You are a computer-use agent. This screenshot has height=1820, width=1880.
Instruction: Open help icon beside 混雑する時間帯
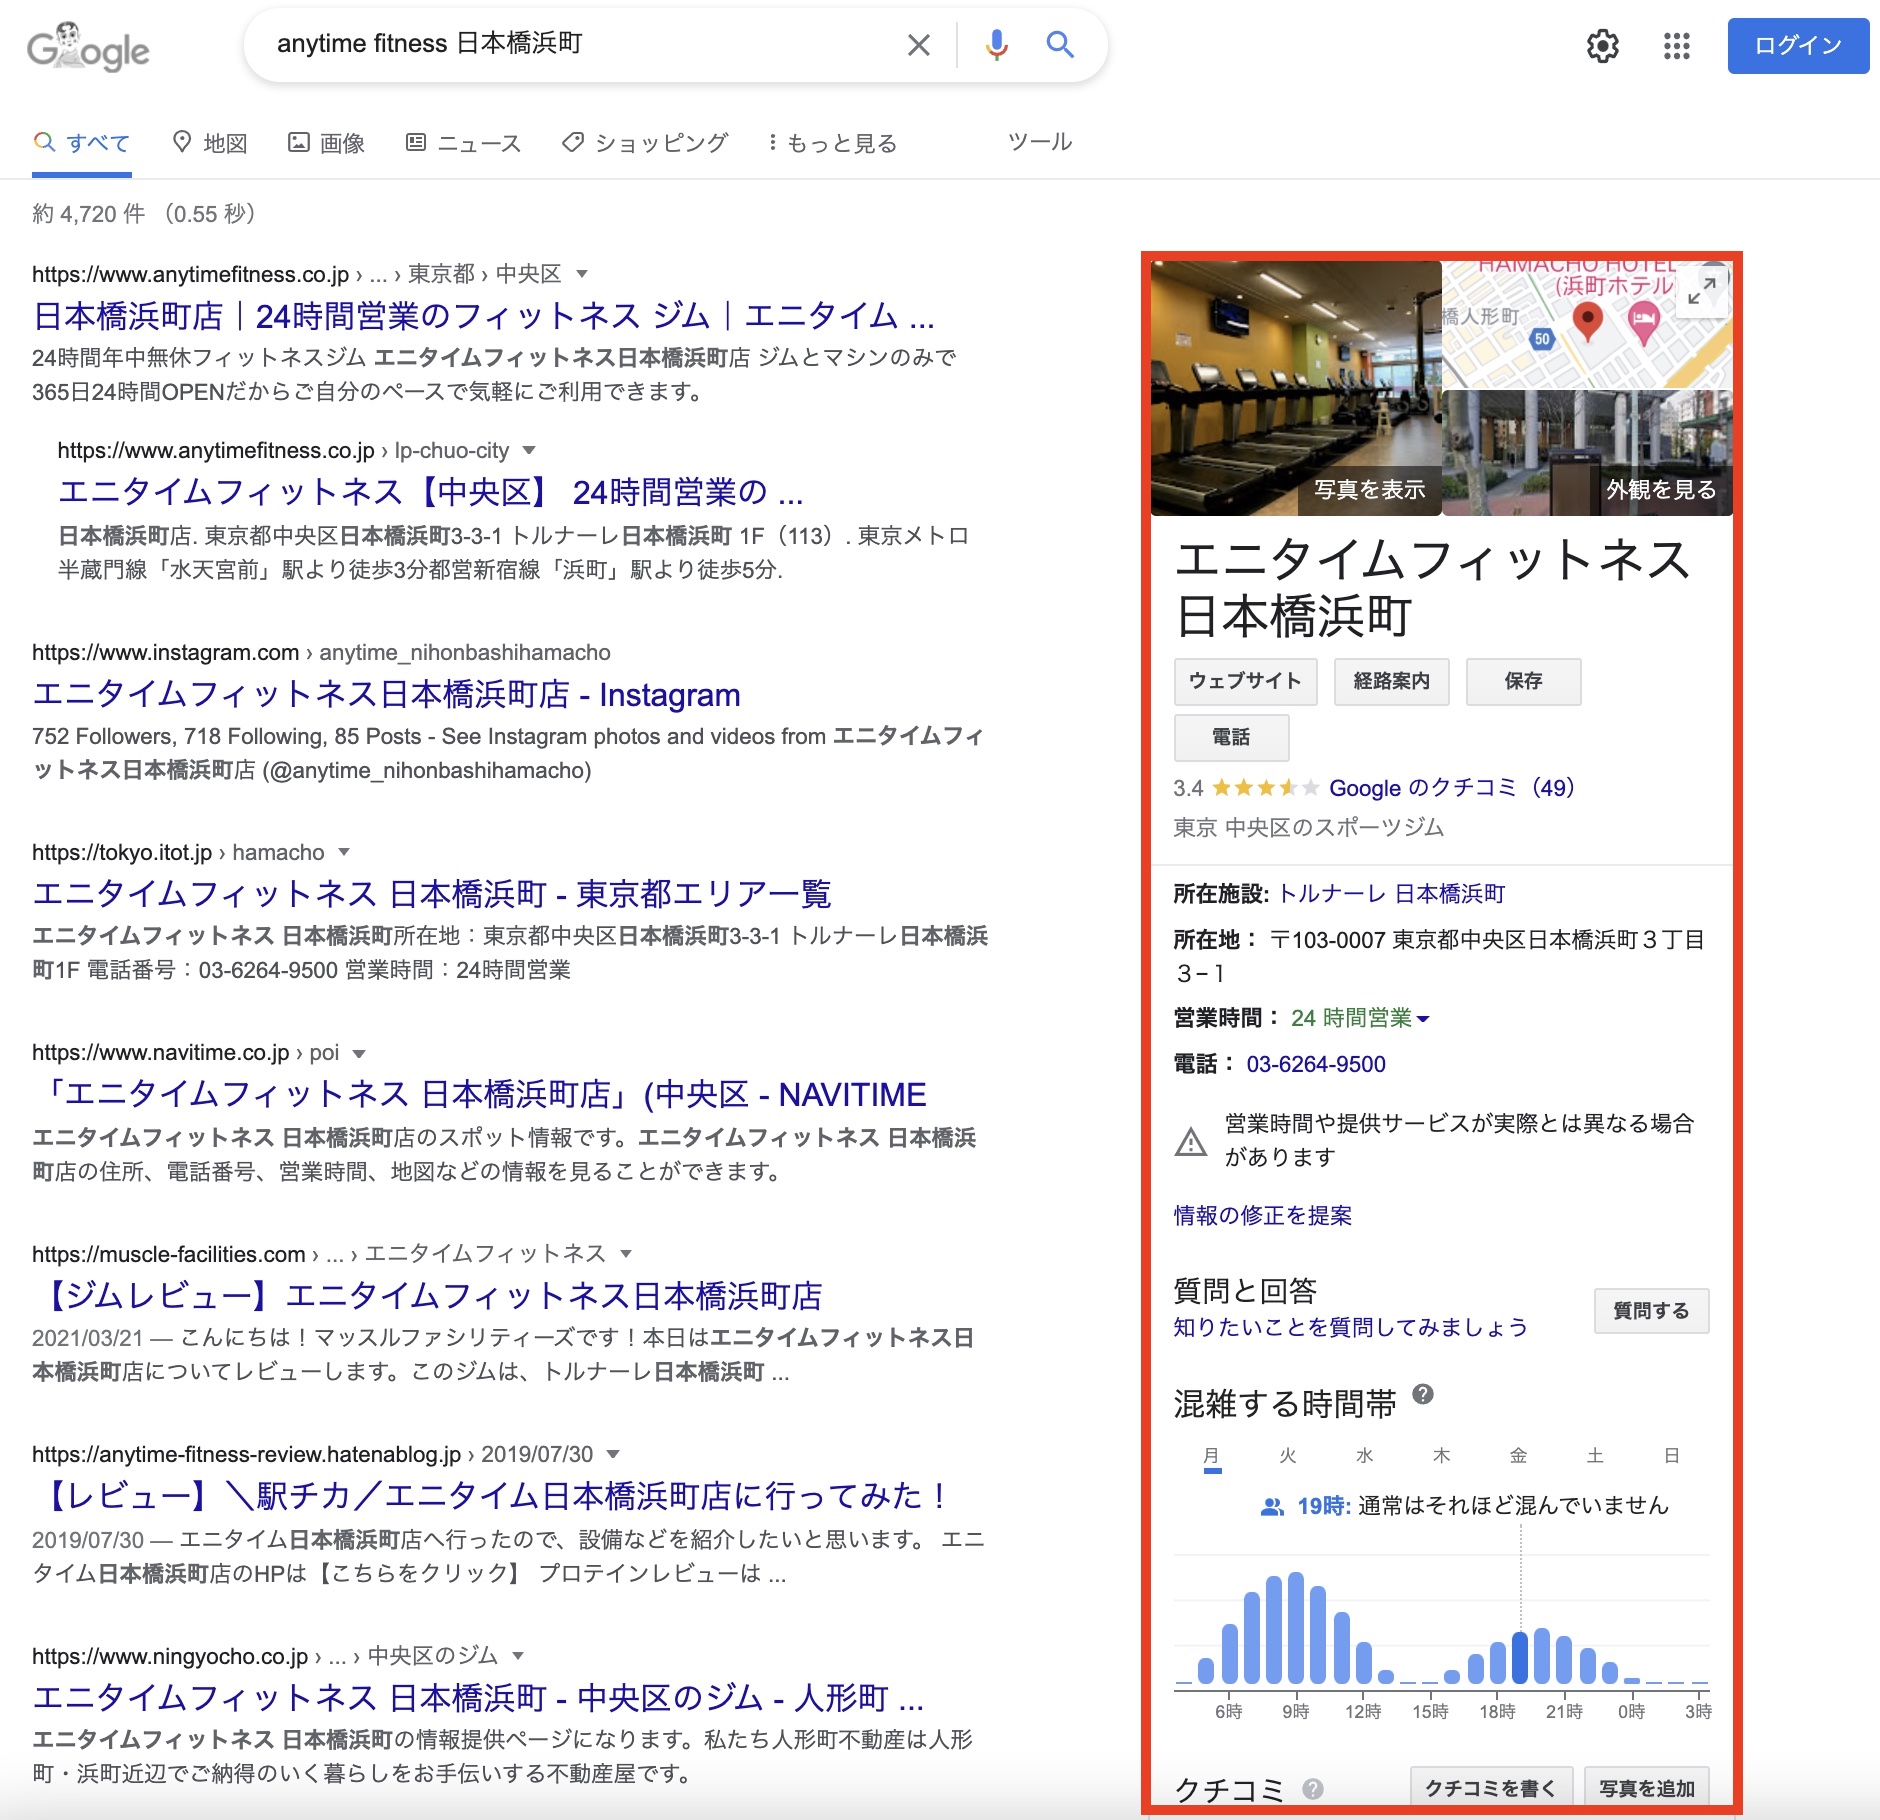pyautogui.click(x=1423, y=1394)
